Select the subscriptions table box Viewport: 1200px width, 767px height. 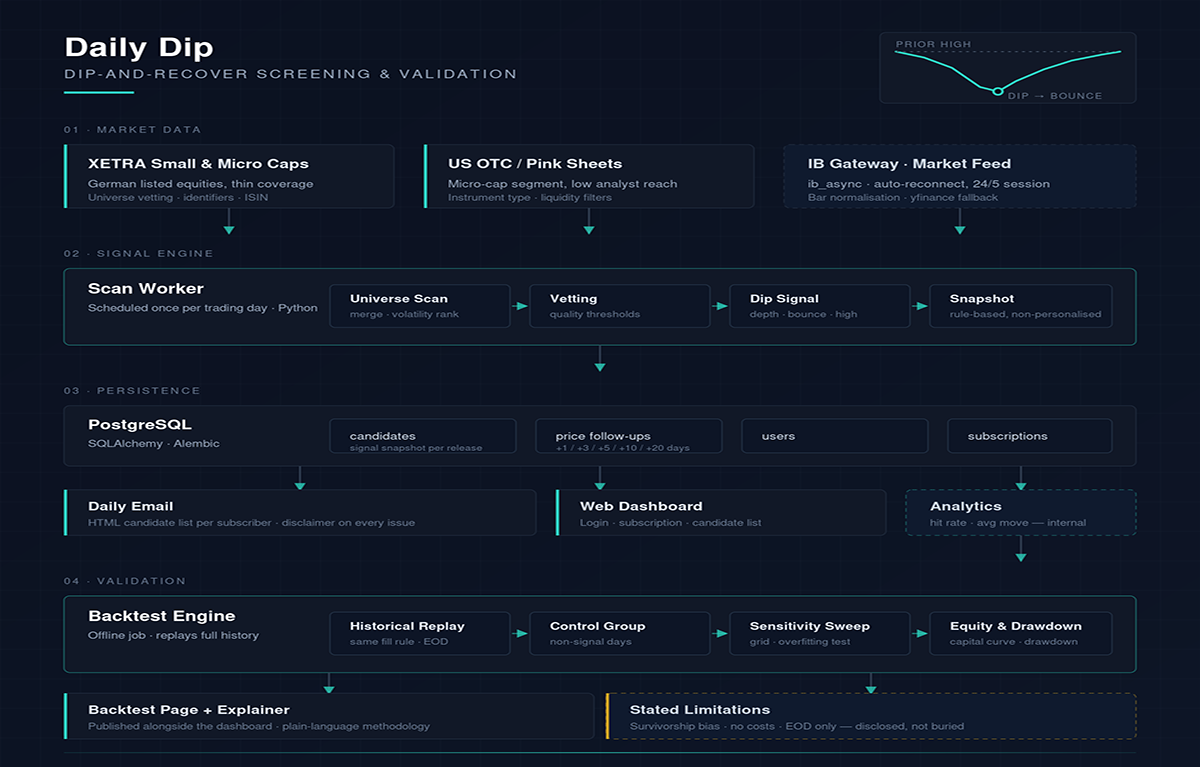(1030, 436)
